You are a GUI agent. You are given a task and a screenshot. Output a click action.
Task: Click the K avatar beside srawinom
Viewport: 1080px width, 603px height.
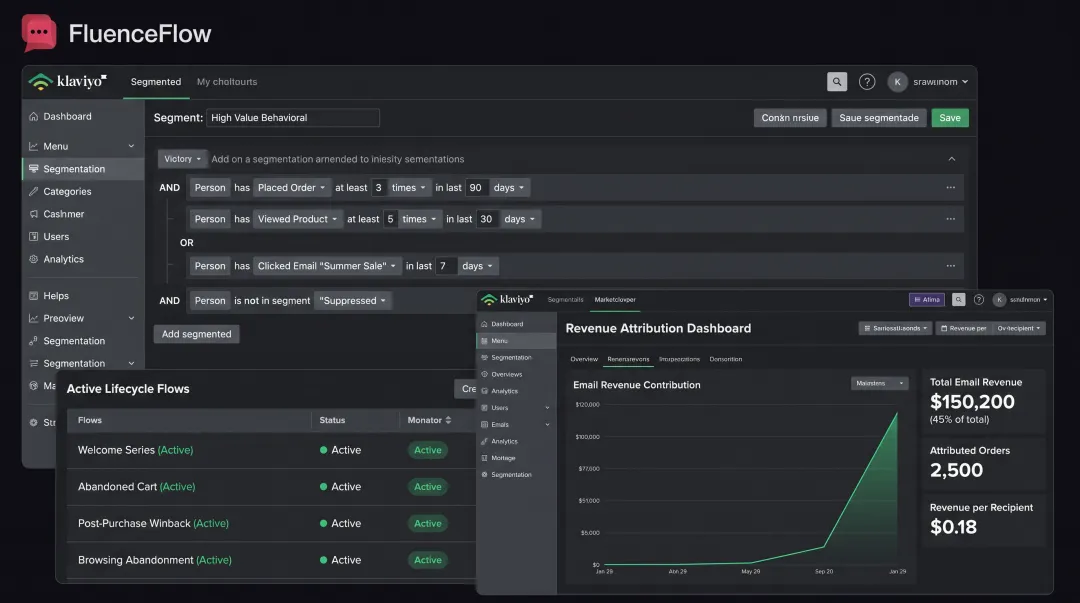(897, 81)
